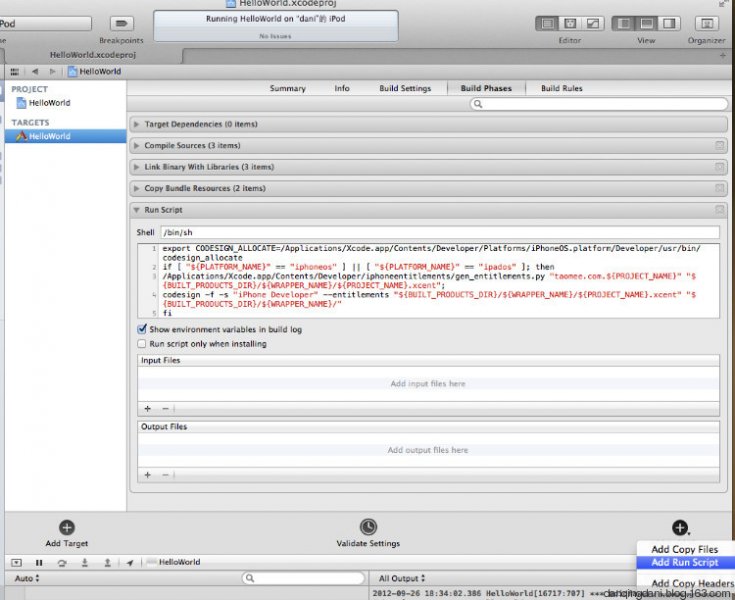Click Validate Settings button
This screenshot has height=600, width=735.
pyautogui.click(x=368, y=533)
